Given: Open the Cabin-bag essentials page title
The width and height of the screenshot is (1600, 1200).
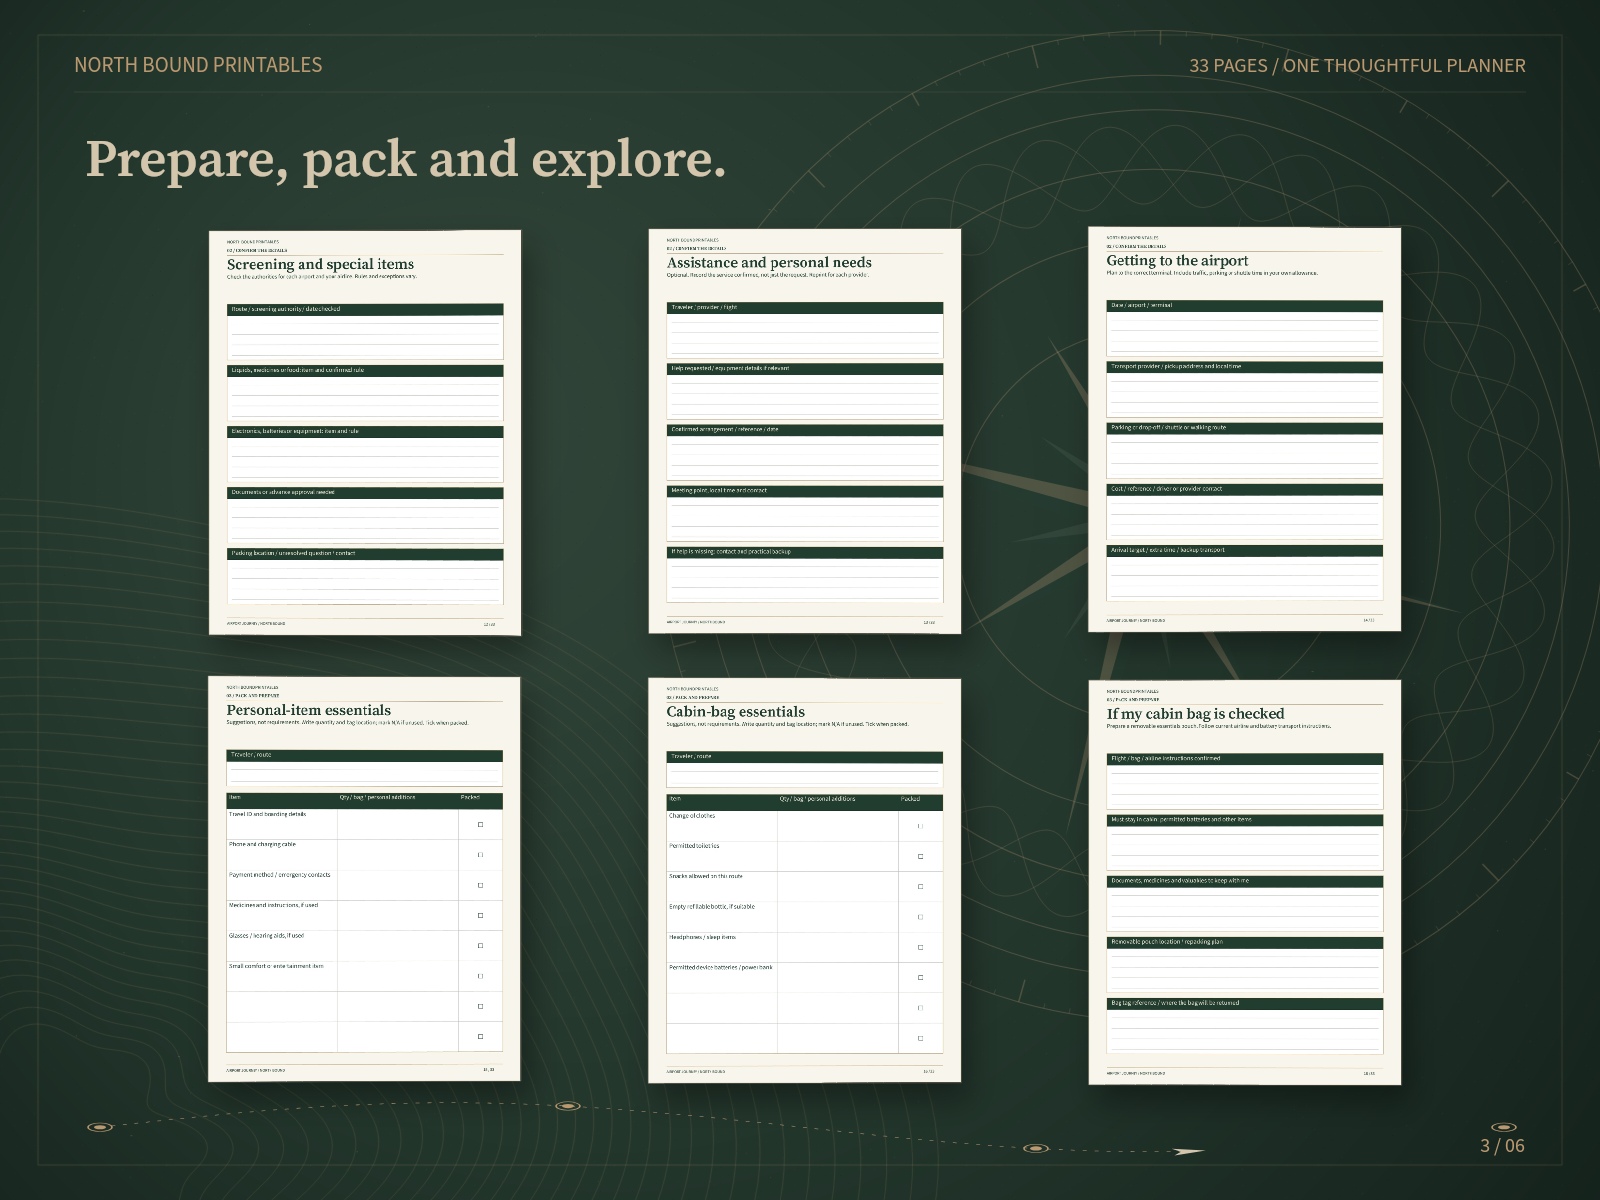Looking at the screenshot, I should tap(736, 712).
